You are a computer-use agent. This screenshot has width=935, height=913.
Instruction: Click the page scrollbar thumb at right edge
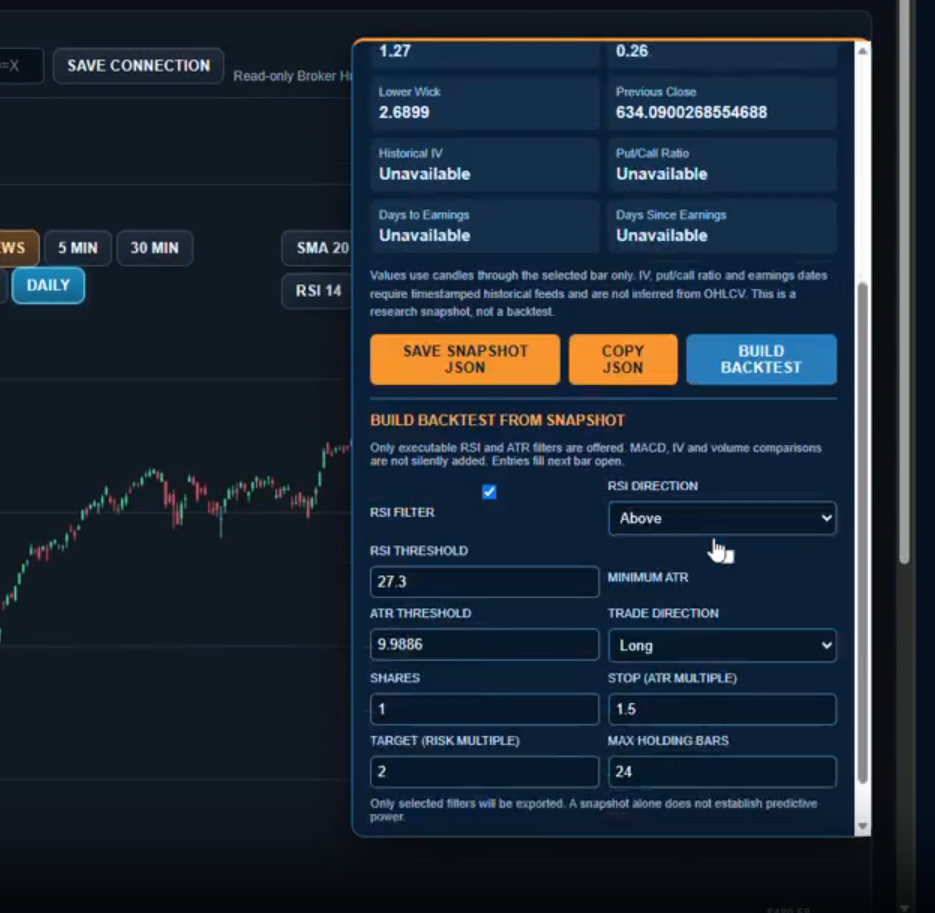coord(904,280)
